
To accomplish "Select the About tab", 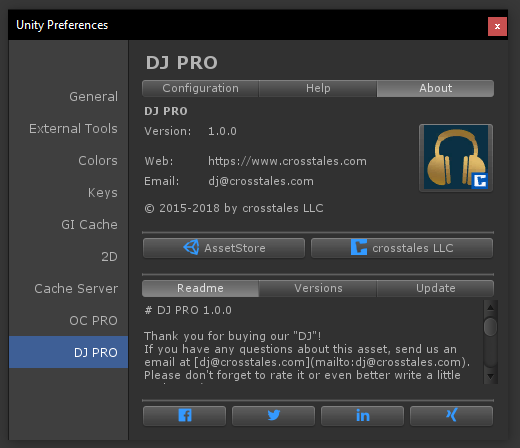I will [x=435, y=88].
